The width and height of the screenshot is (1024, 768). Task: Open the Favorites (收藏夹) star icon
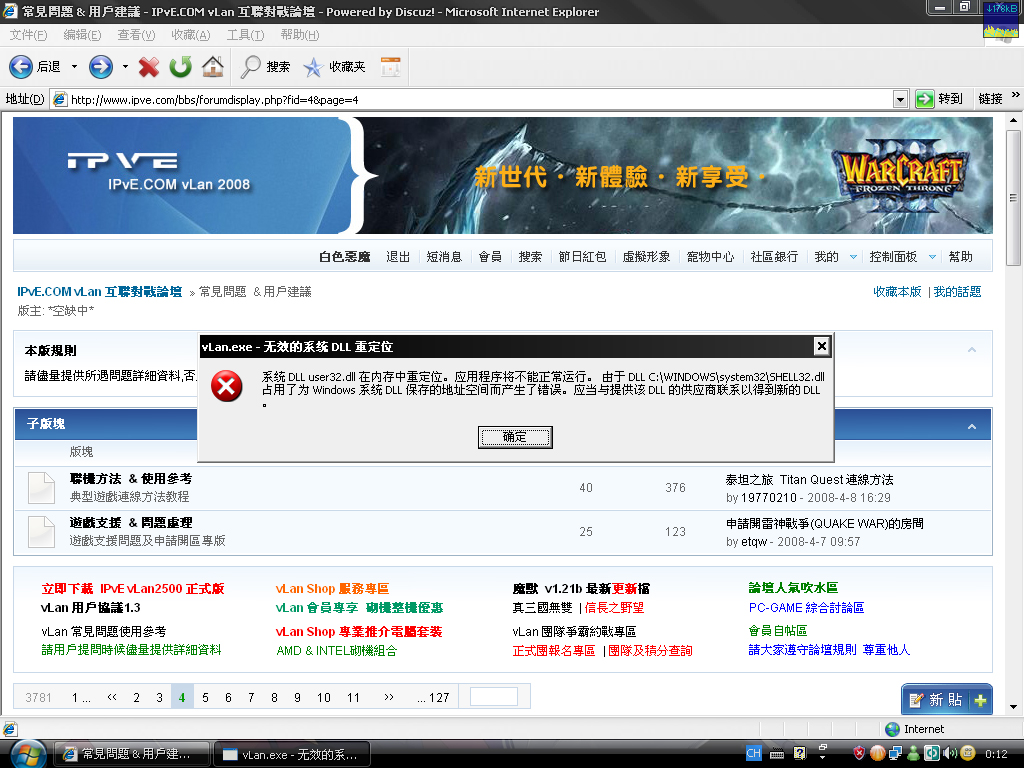[313, 67]
